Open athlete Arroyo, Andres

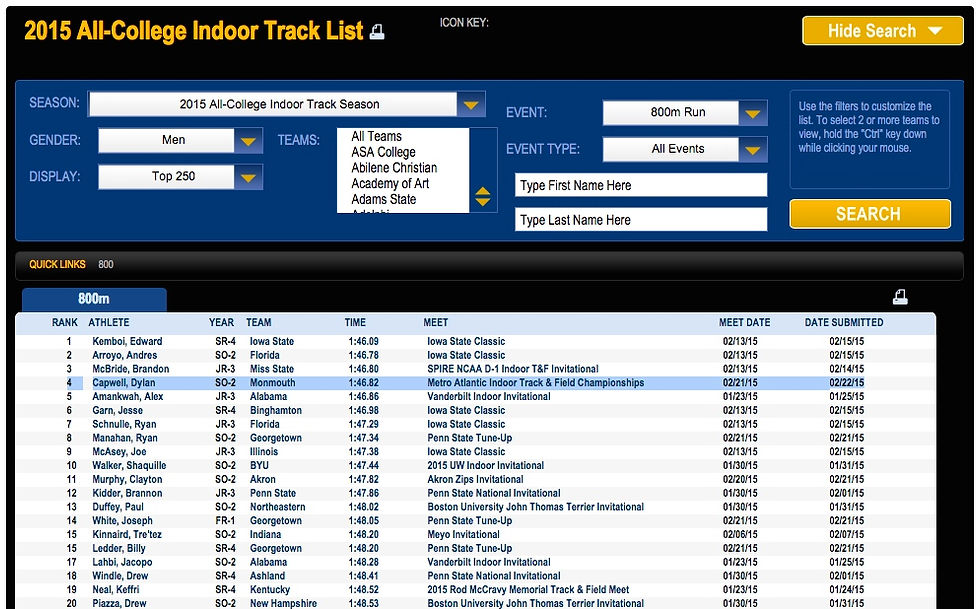coord(124,355)
